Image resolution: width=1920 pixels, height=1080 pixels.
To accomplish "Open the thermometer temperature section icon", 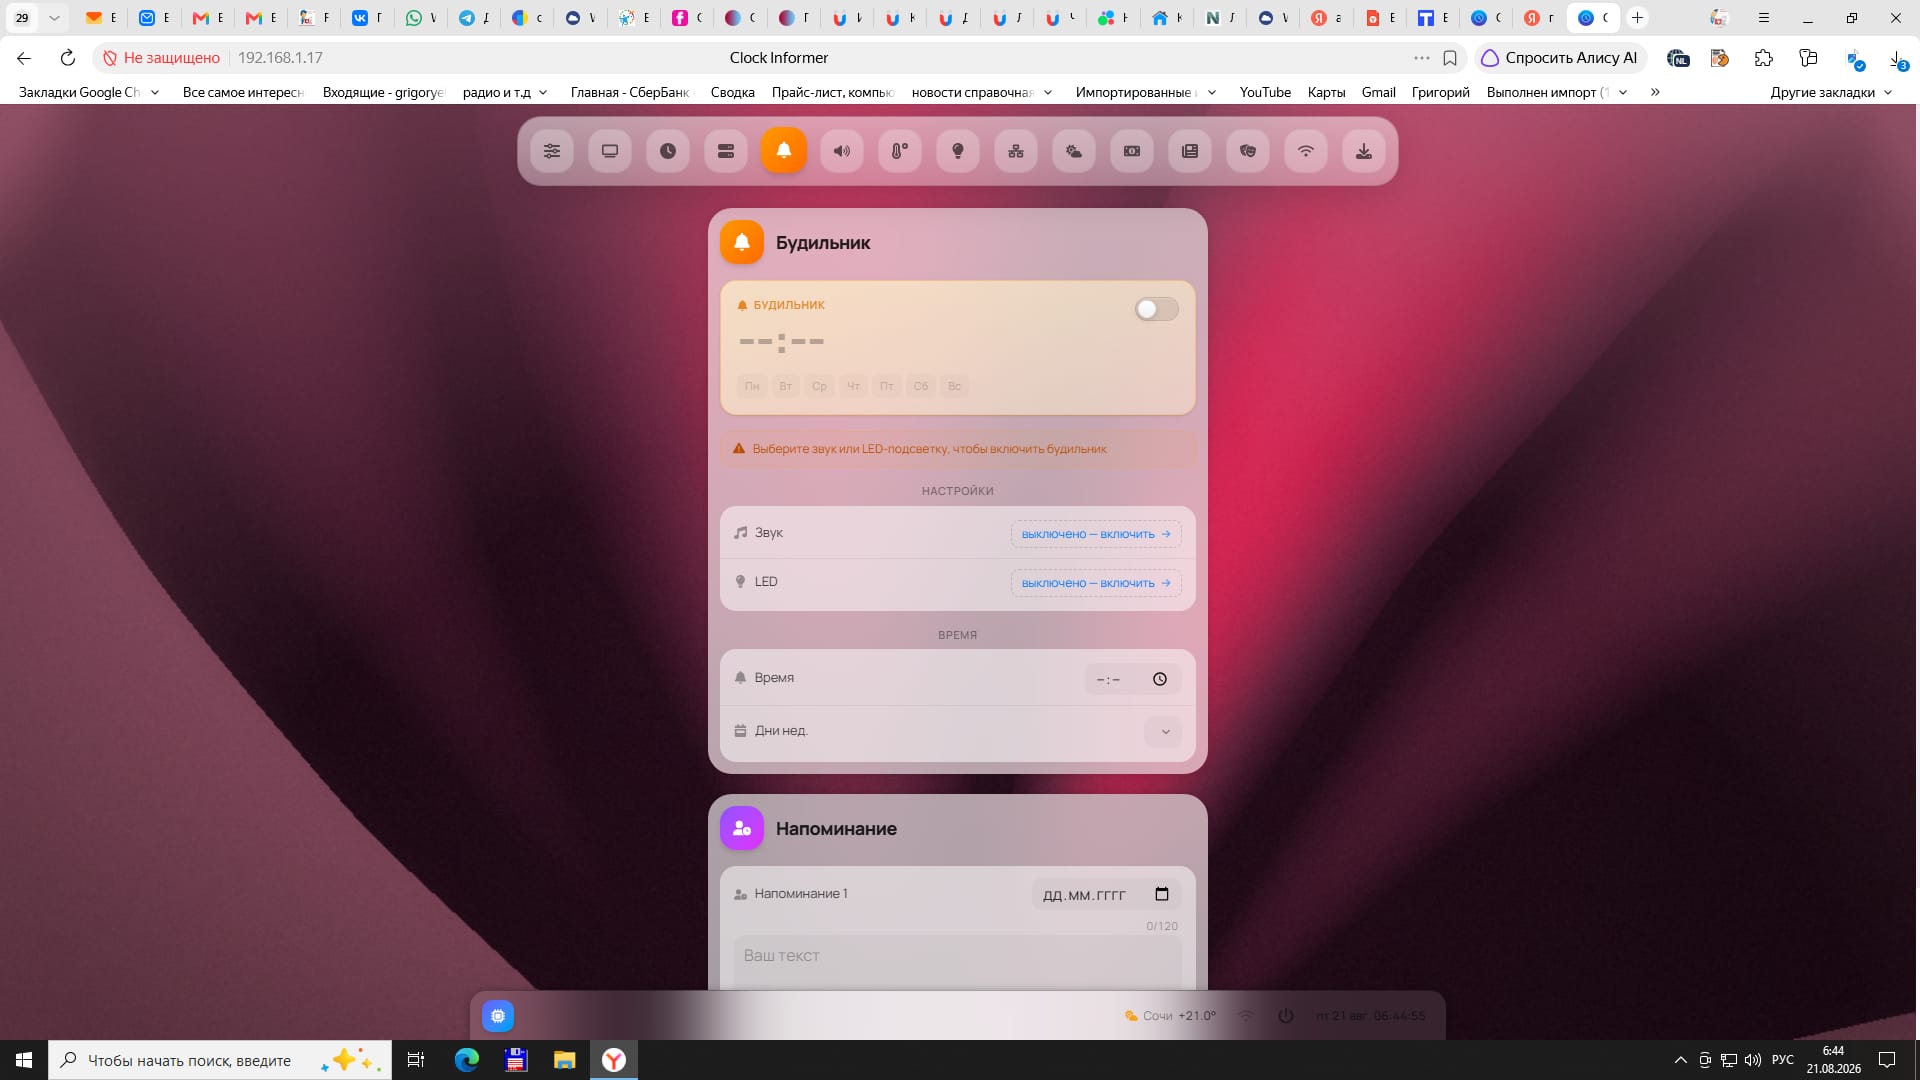I will click(x=900, y=151).
